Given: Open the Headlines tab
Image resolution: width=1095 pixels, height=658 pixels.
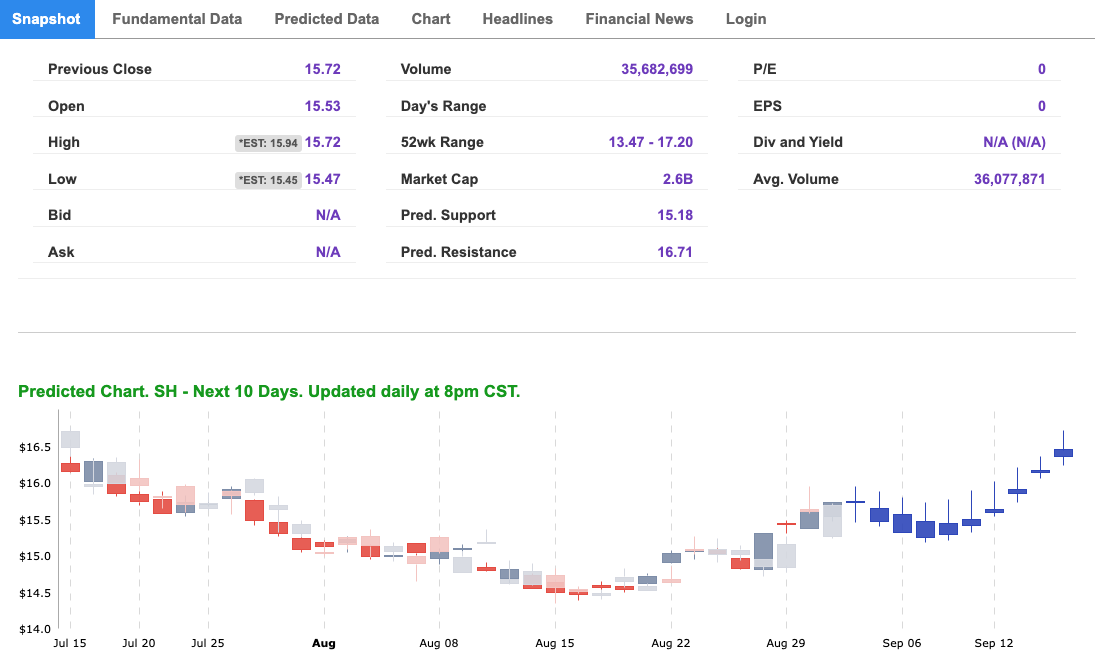Looking at the screenshot, I should [x=517, y=18].
